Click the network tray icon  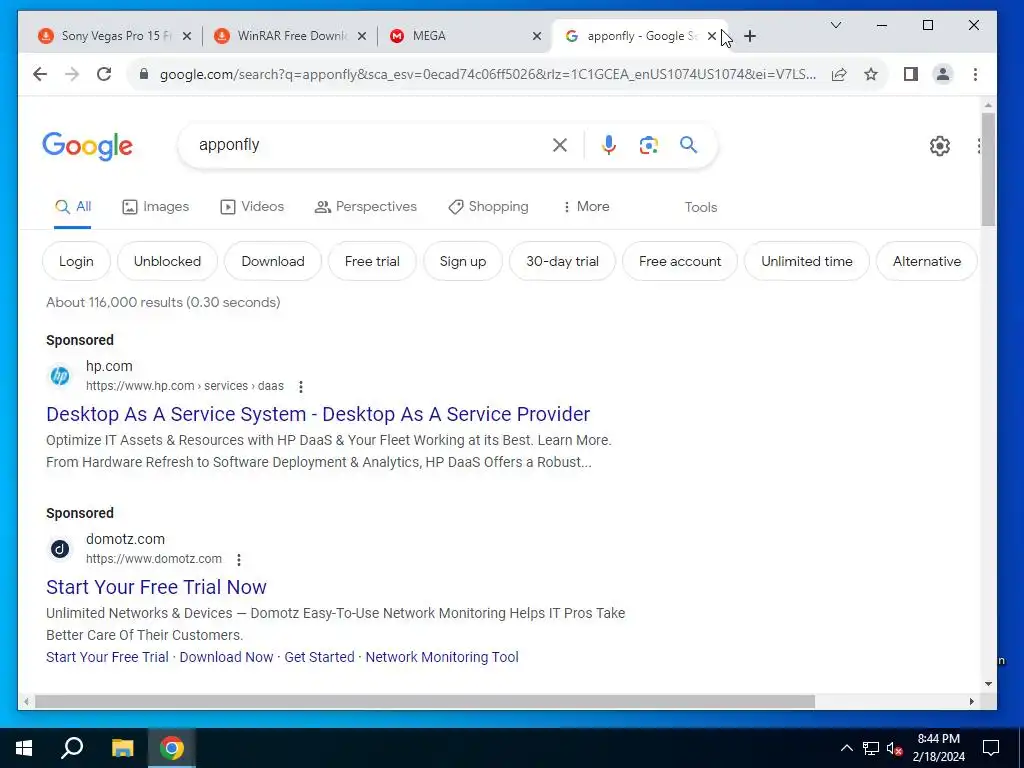871,748
